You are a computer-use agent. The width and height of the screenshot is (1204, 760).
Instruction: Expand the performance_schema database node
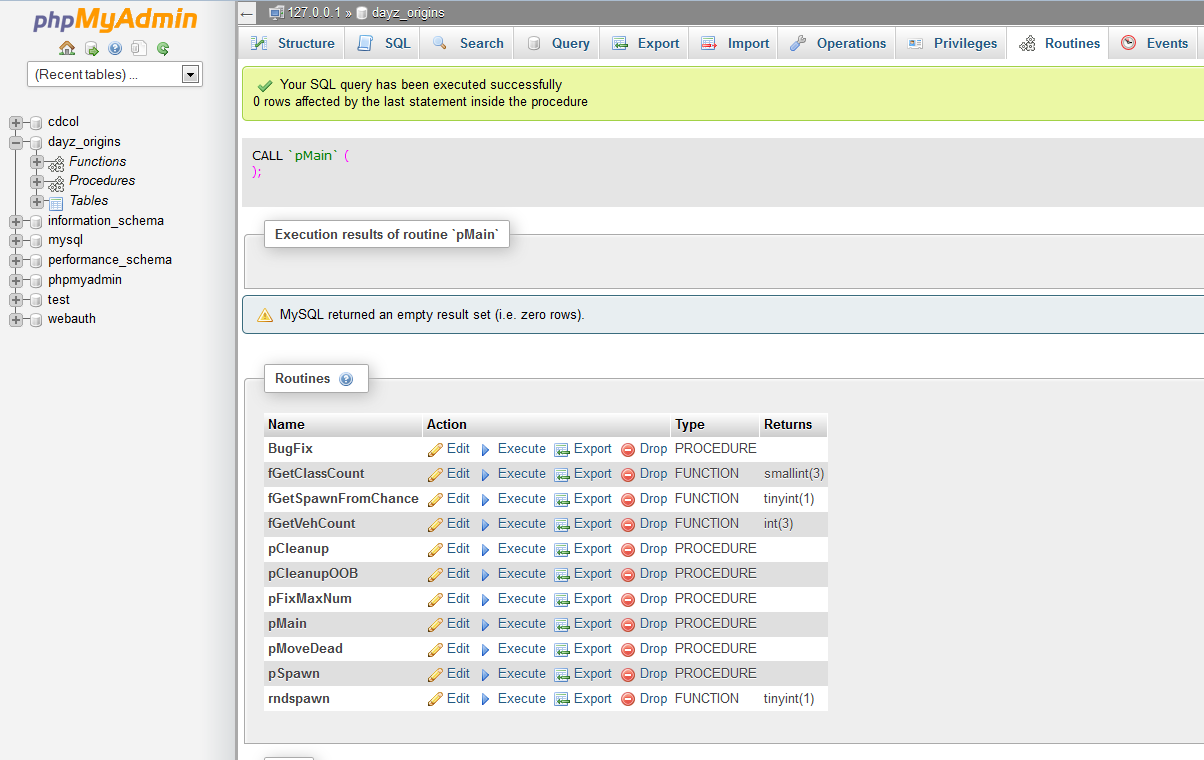[x=15, y=260]
